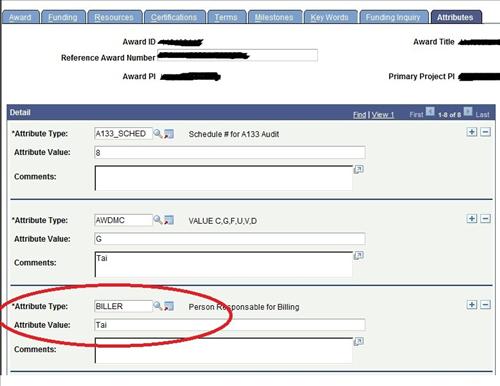Click the View 1 link
Image resolution: width=500 pixels, height=386 pixels.
coord(383,115)
